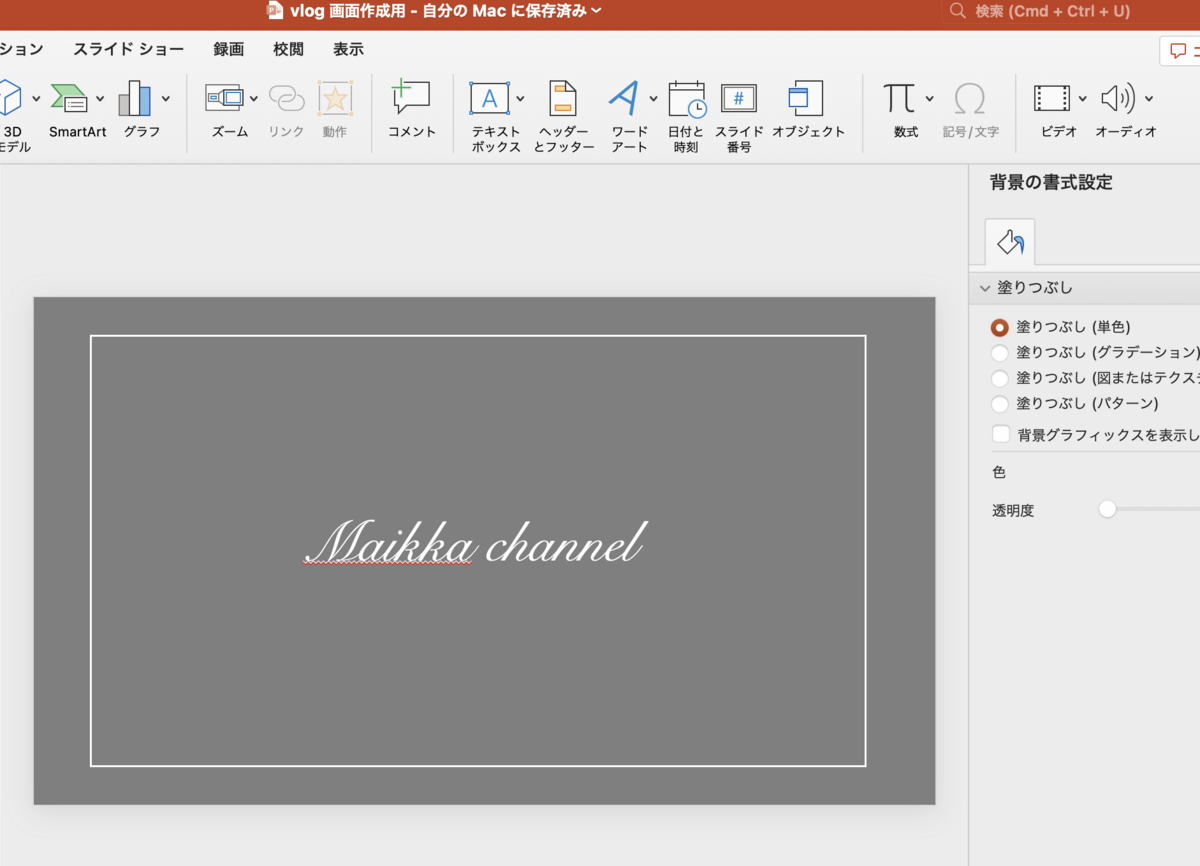Viewport: 1200px width, 866px height.
Task: Add a new コメント (Comment)
Action: (x=411, y=97)
